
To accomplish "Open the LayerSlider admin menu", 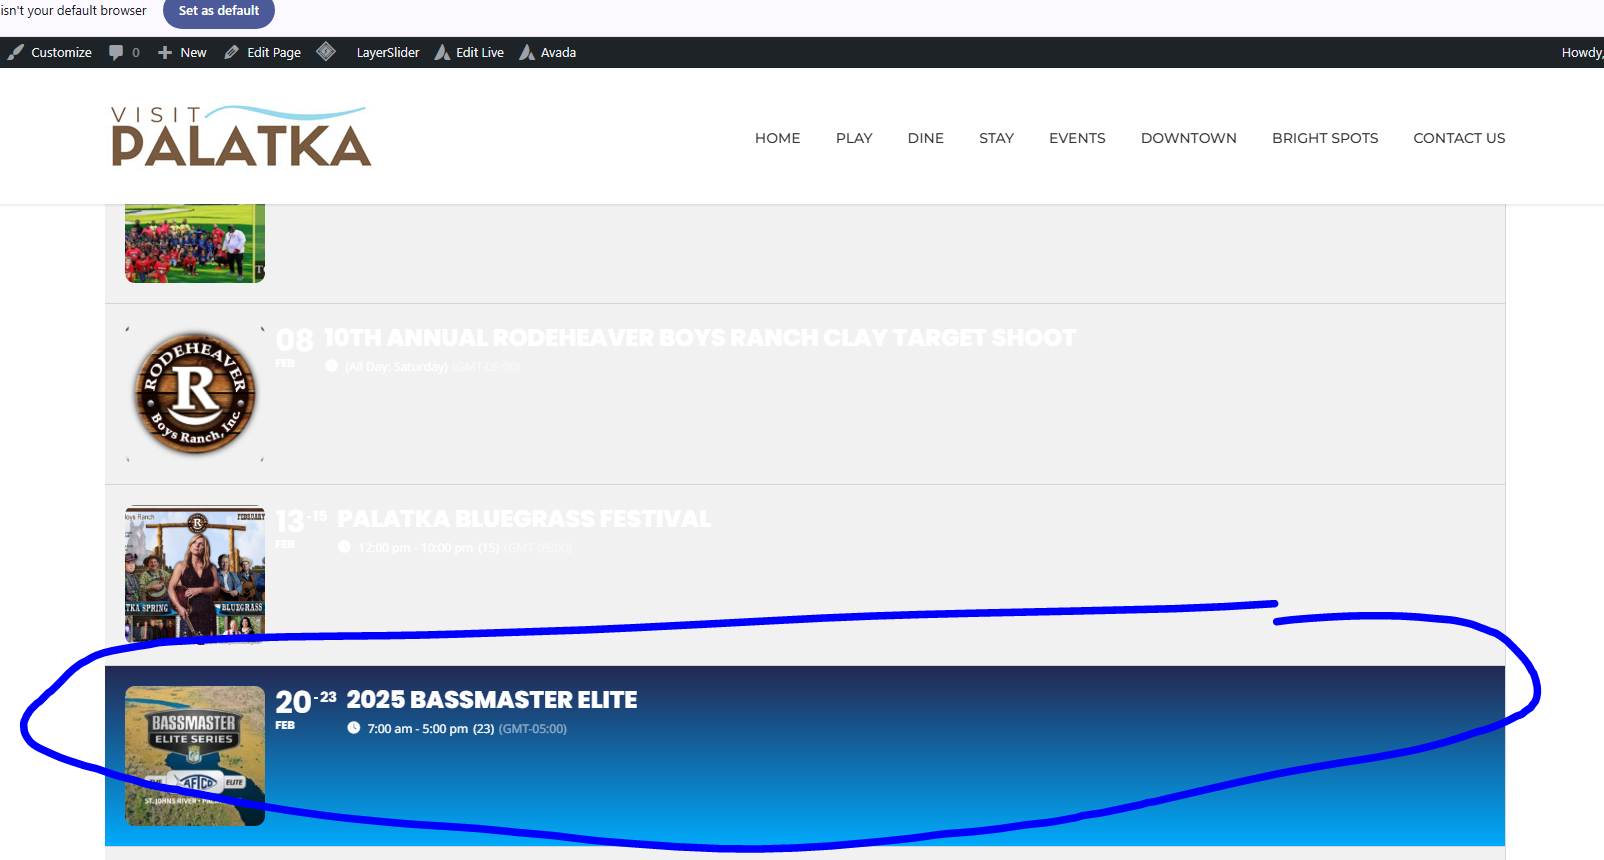I will [388, 52].
